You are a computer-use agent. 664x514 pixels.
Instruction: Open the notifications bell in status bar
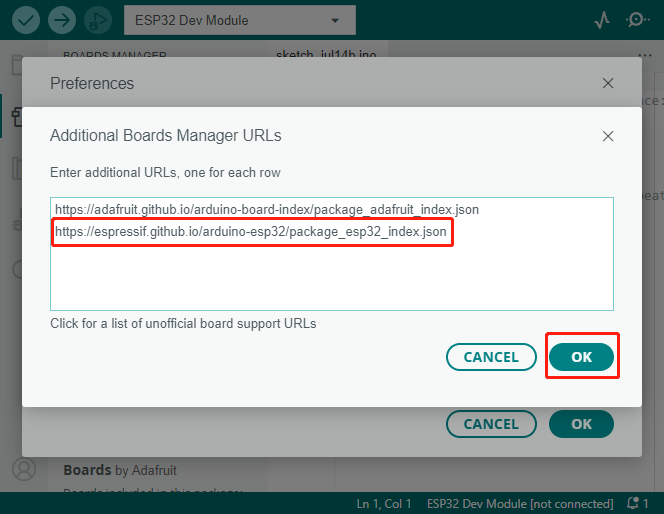tap(637, 503)
